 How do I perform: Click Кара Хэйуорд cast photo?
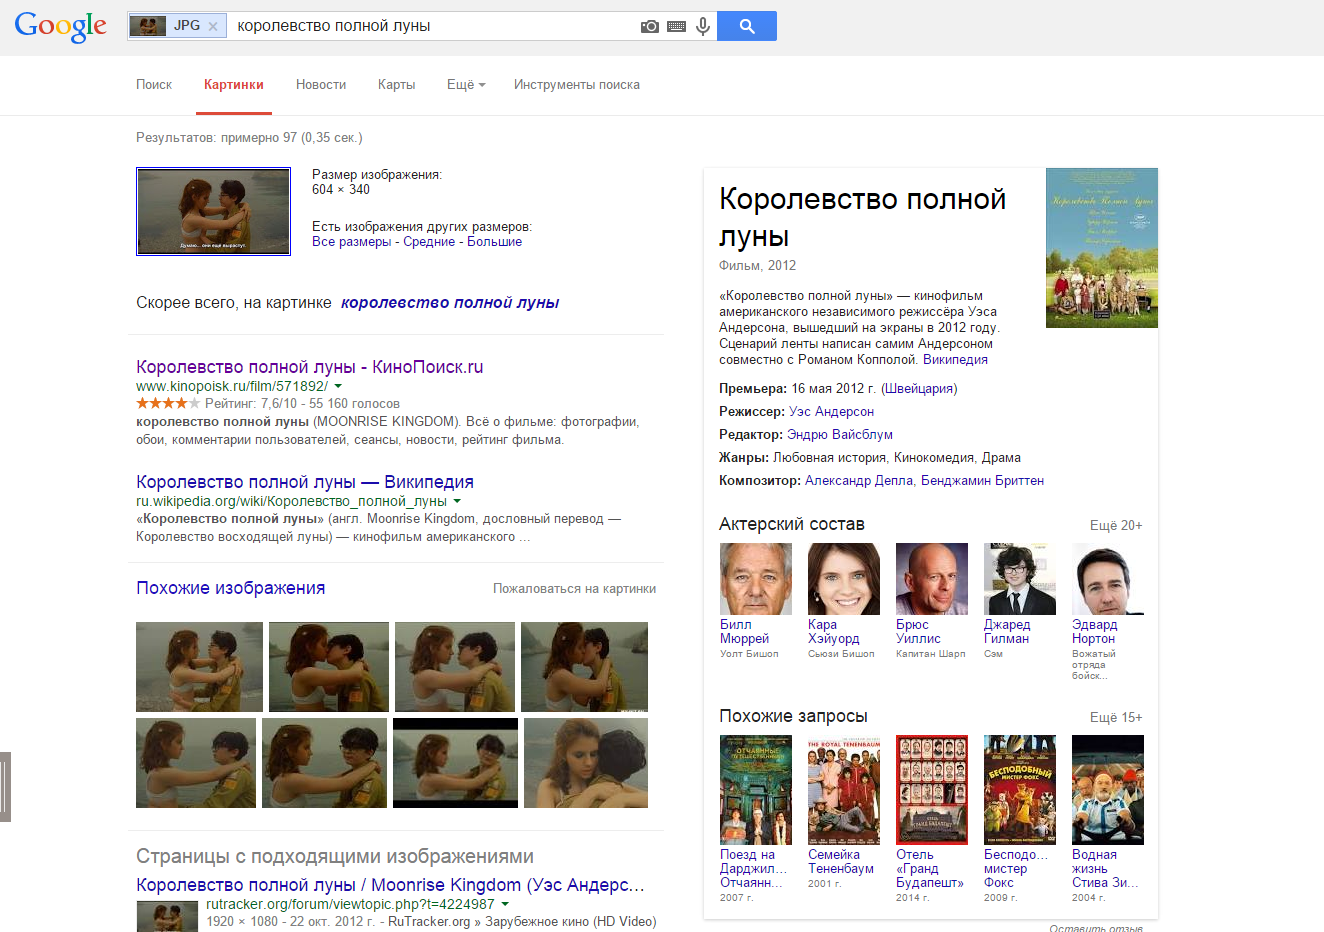[x=844, y=579]
